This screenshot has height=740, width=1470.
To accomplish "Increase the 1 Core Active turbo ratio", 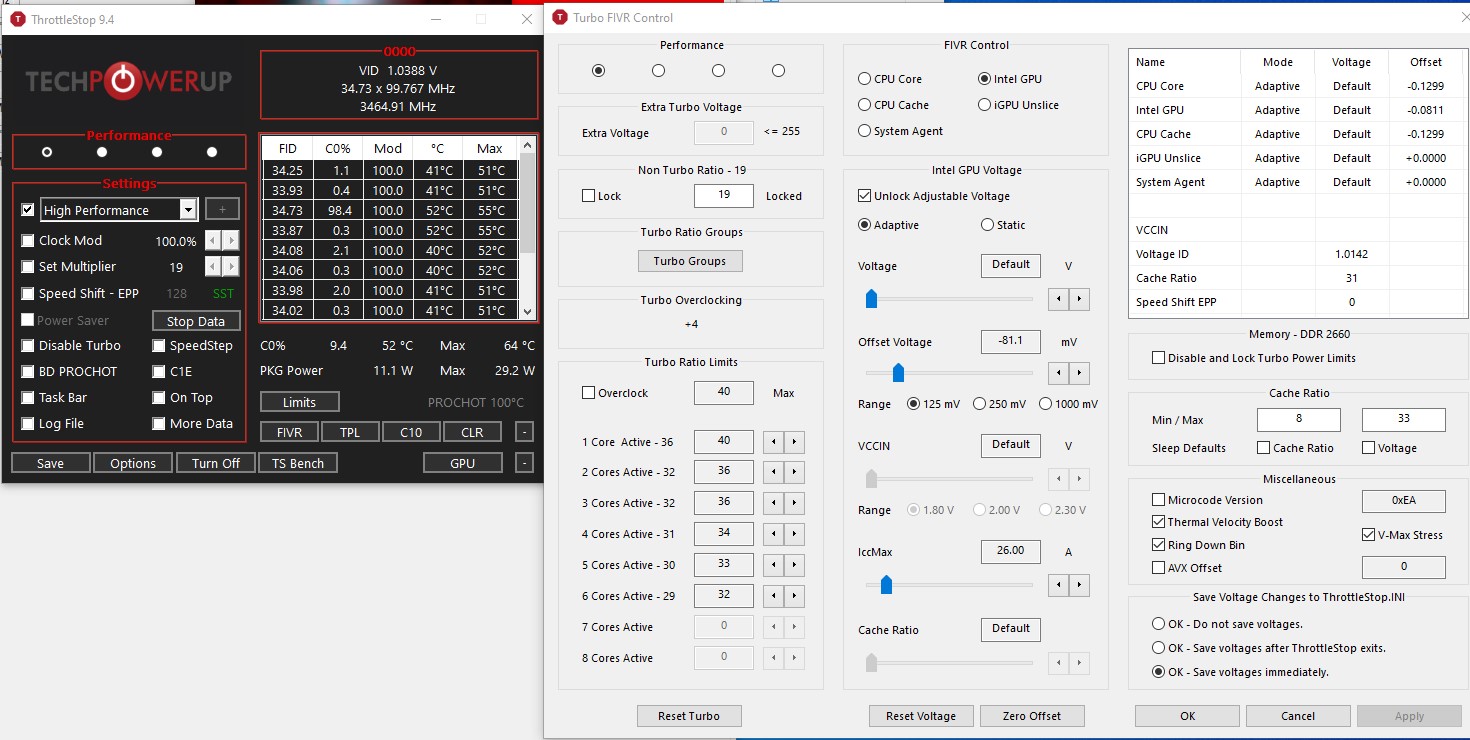I will tap(795, 442).
